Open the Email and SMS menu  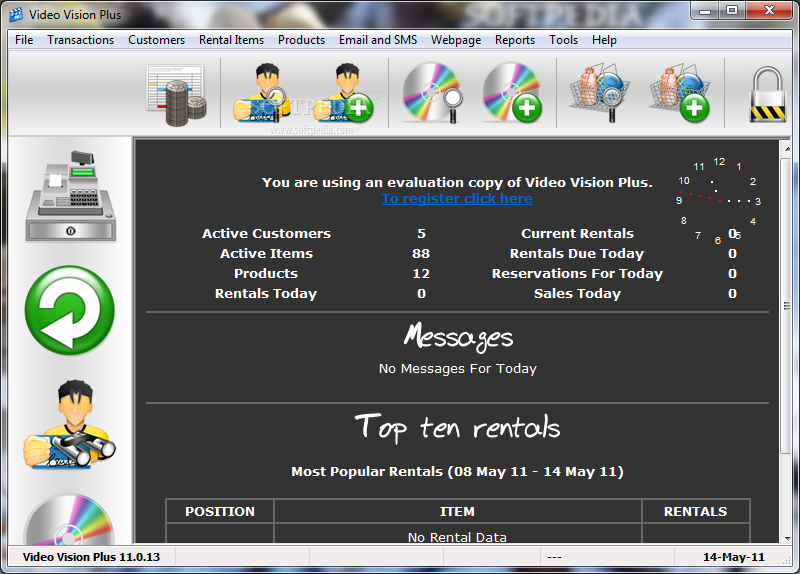tap(378, 40)
